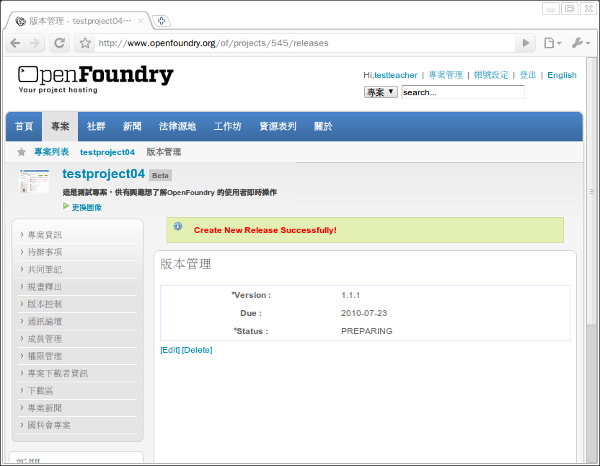Open the 社群 navigation tab
The height and width of the screenshot is (466, 600).
click(x=96, y=126)
